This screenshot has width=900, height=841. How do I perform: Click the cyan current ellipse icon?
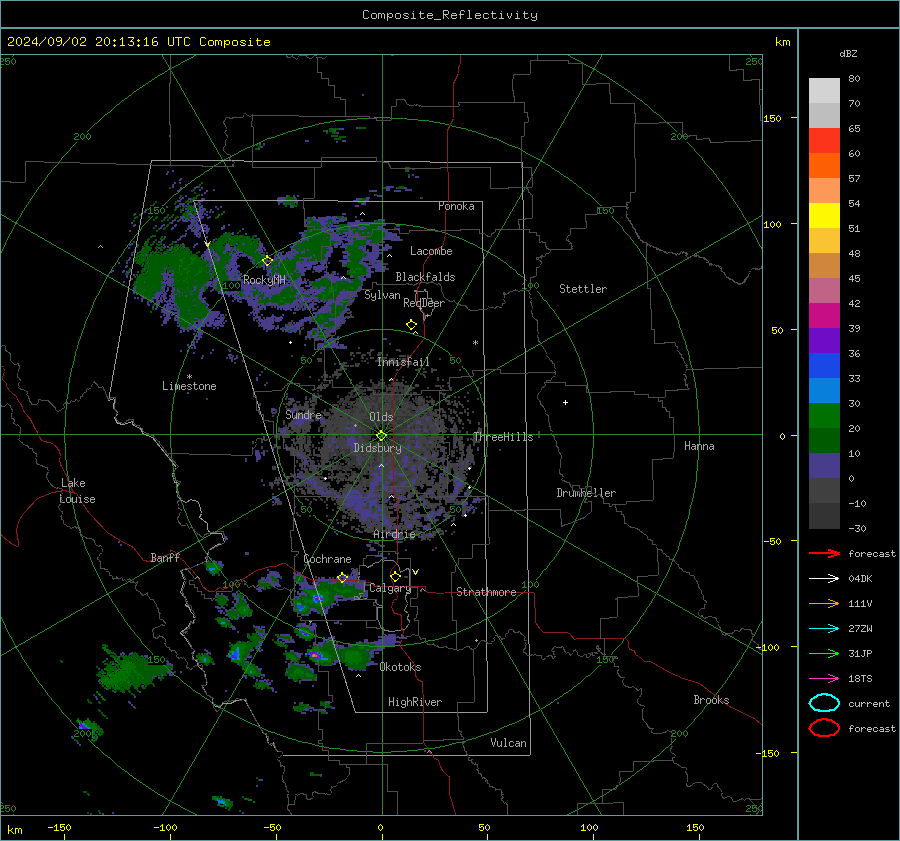pyautogui.click(x=824, y=703)
